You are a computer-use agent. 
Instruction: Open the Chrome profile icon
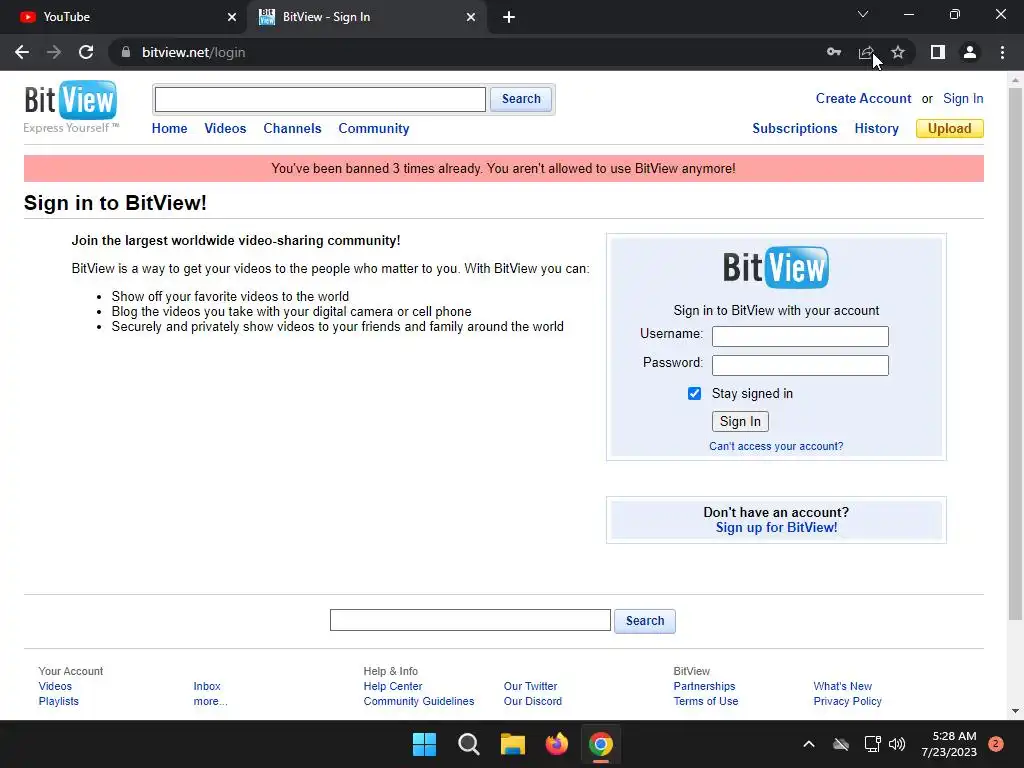coord(970,52)
